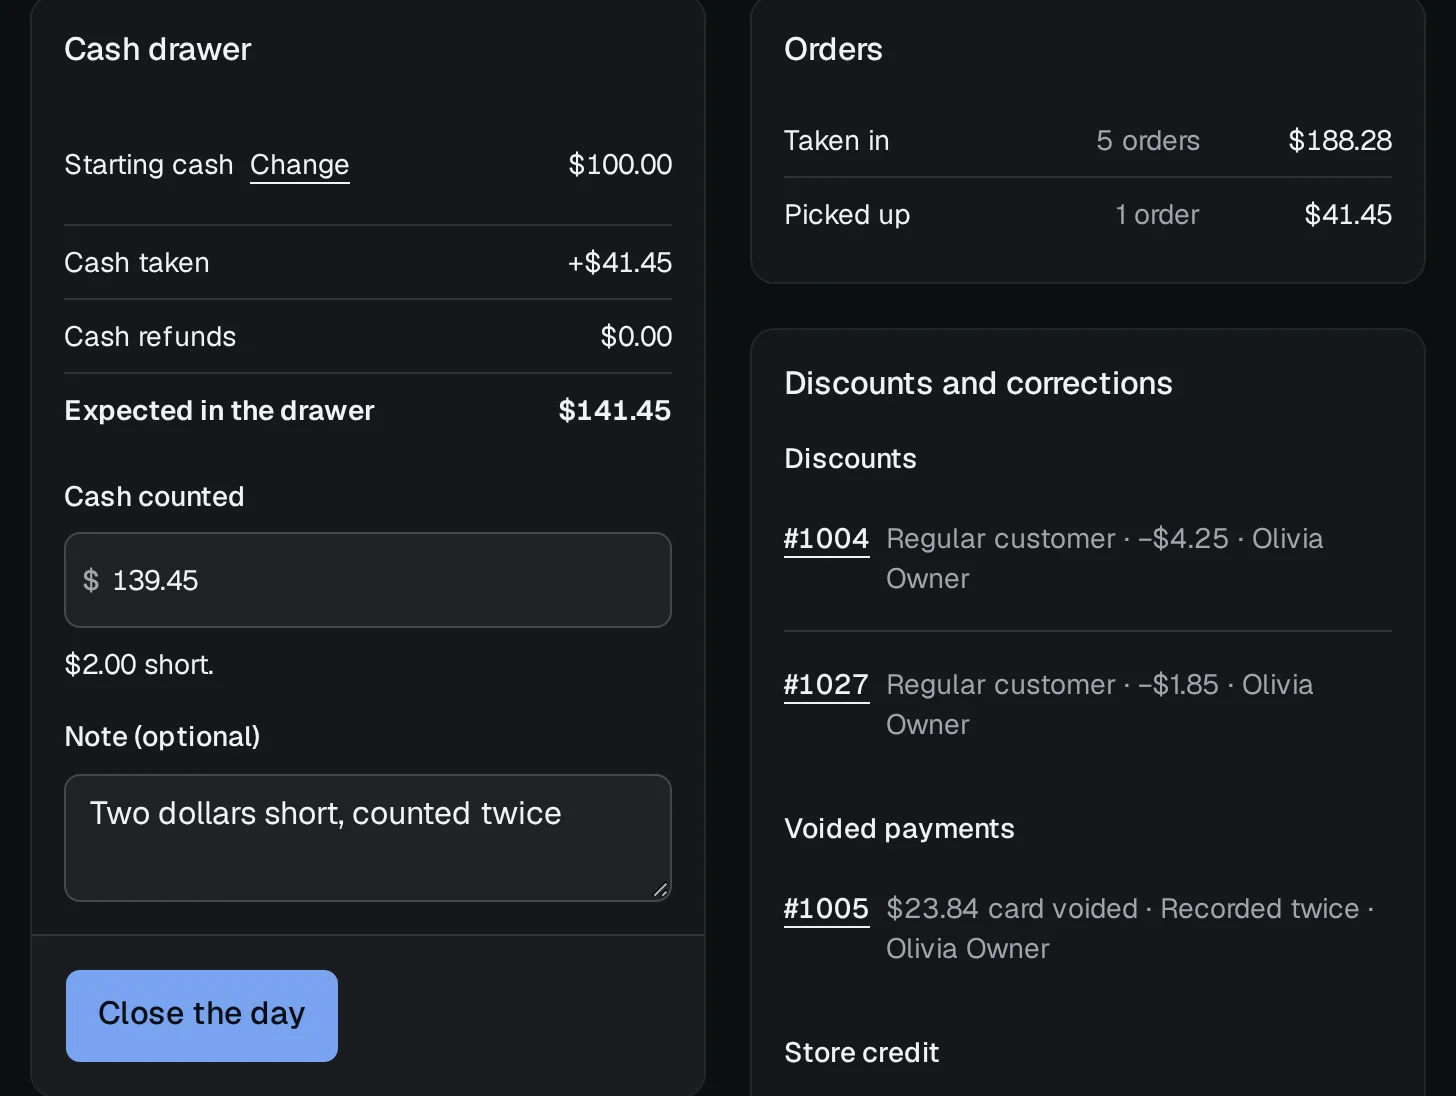Click the 'Picked up' row label

pos(847,215)
